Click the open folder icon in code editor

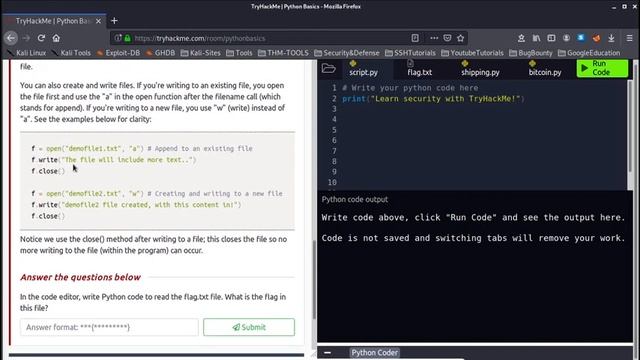tap(328, 68)
